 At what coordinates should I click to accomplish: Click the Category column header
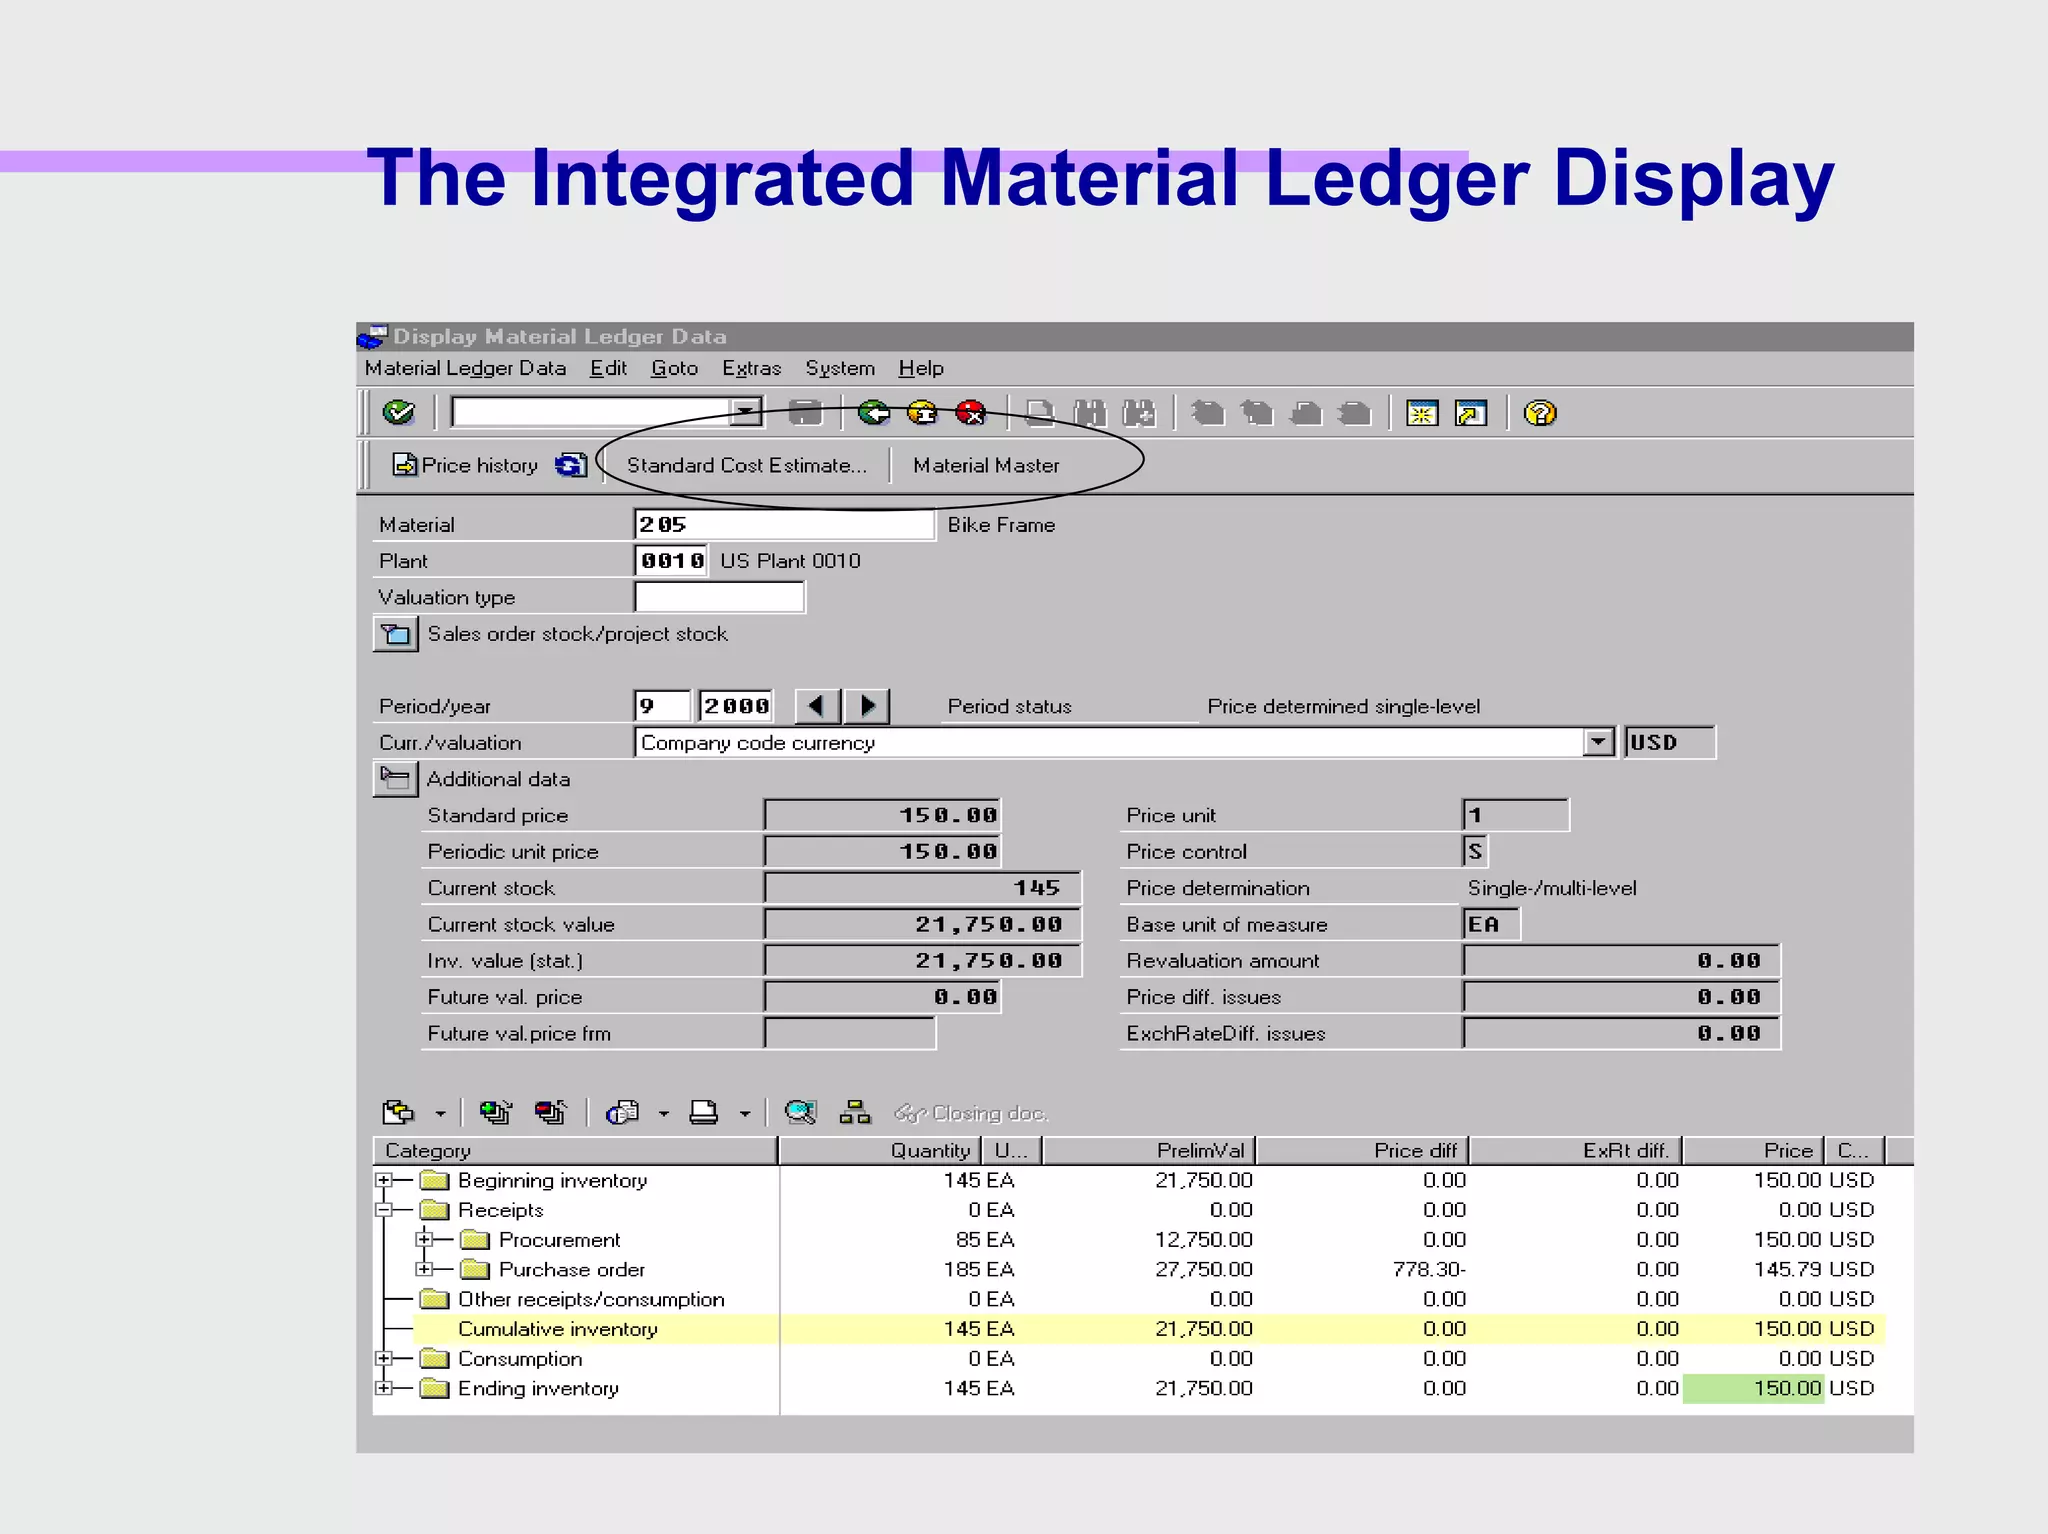tap(575, 1150)
